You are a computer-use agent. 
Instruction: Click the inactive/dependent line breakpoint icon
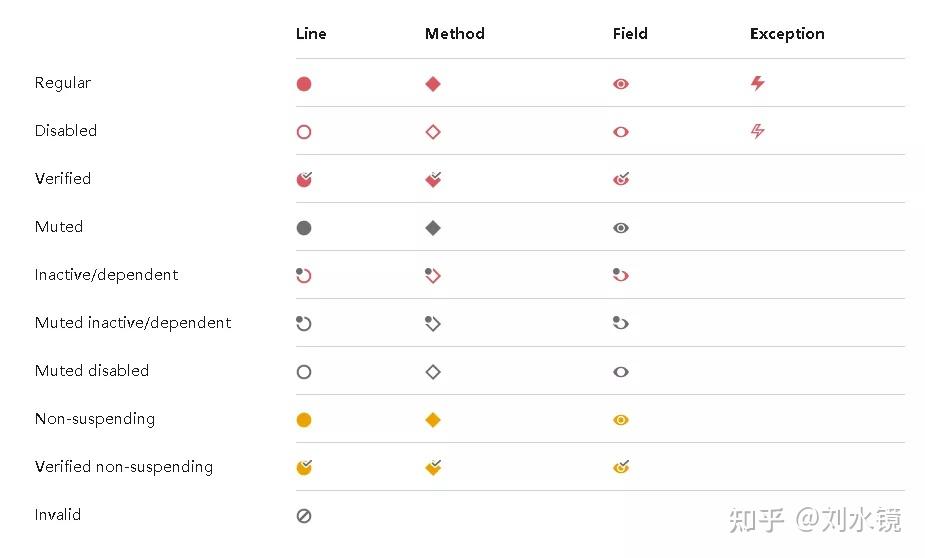point(304,276)
